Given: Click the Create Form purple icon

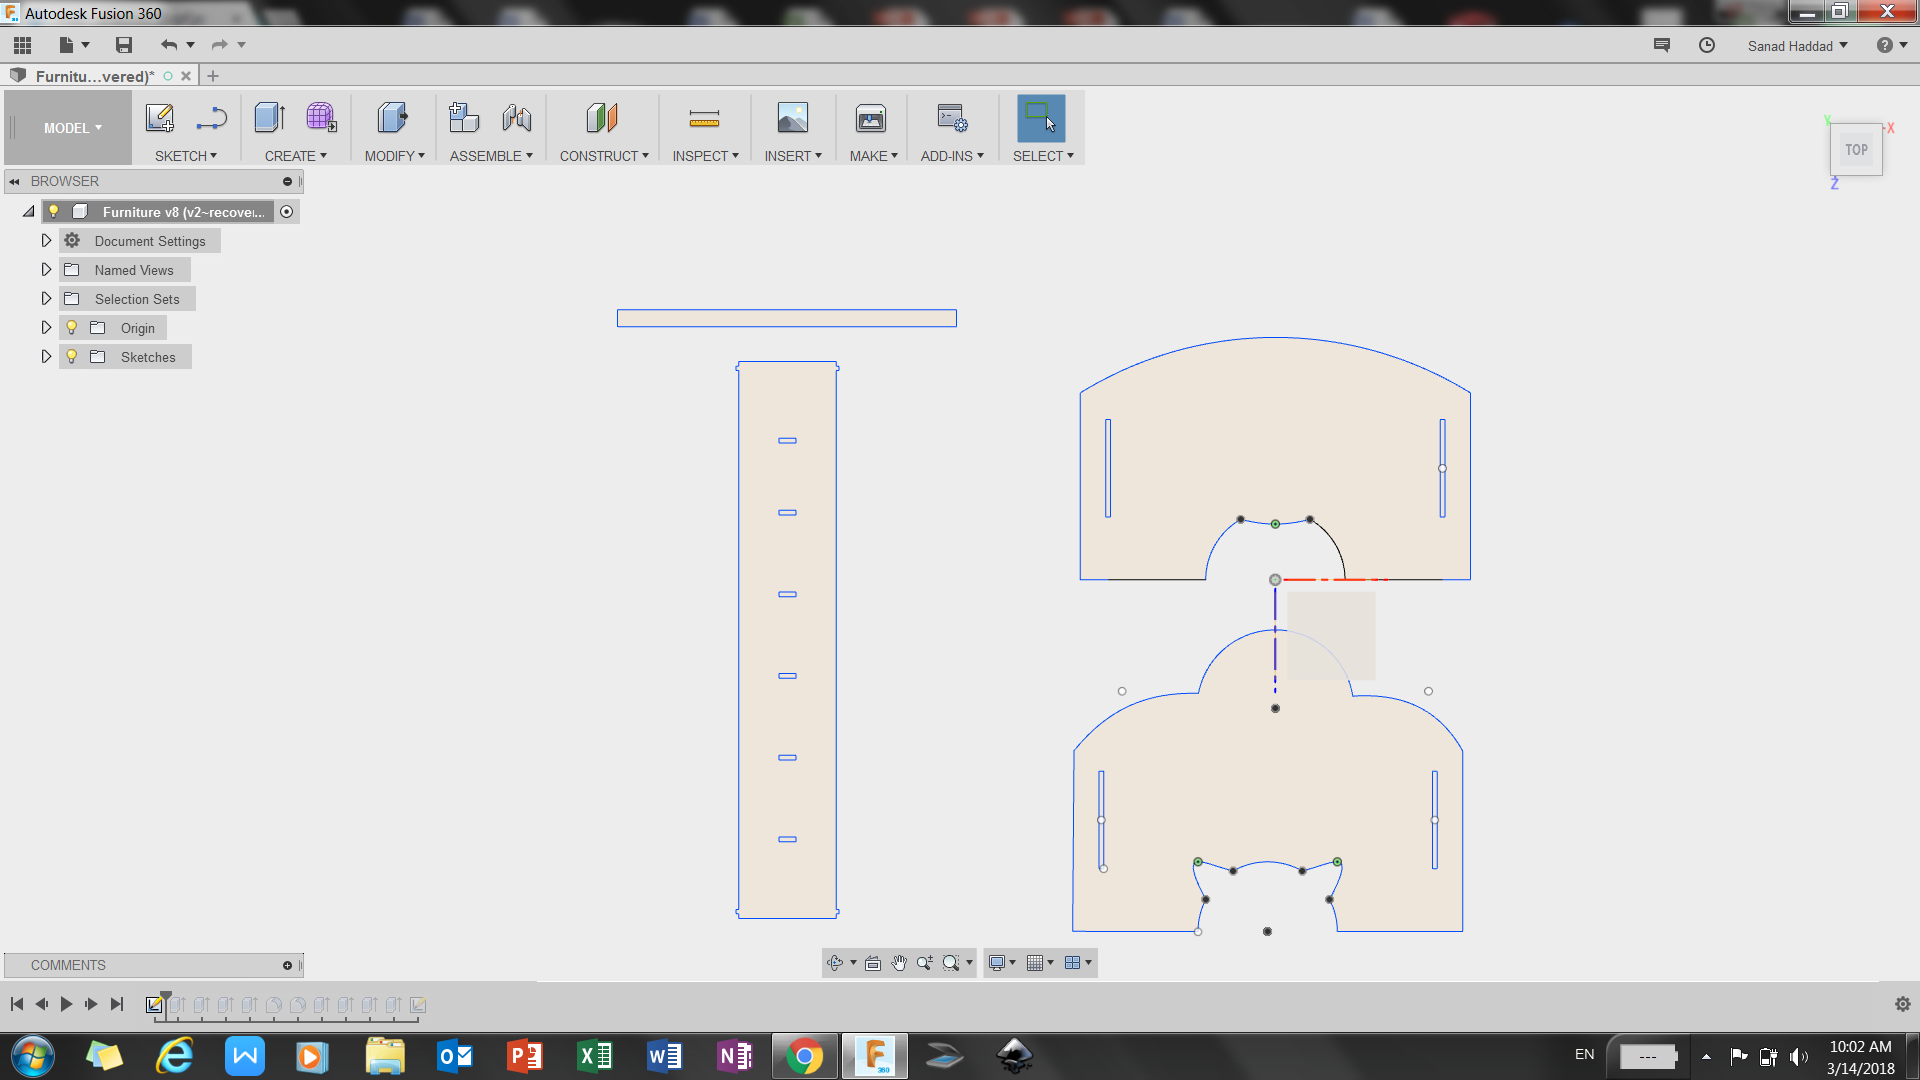Looking at the screenshot, I should pos(321,118).
